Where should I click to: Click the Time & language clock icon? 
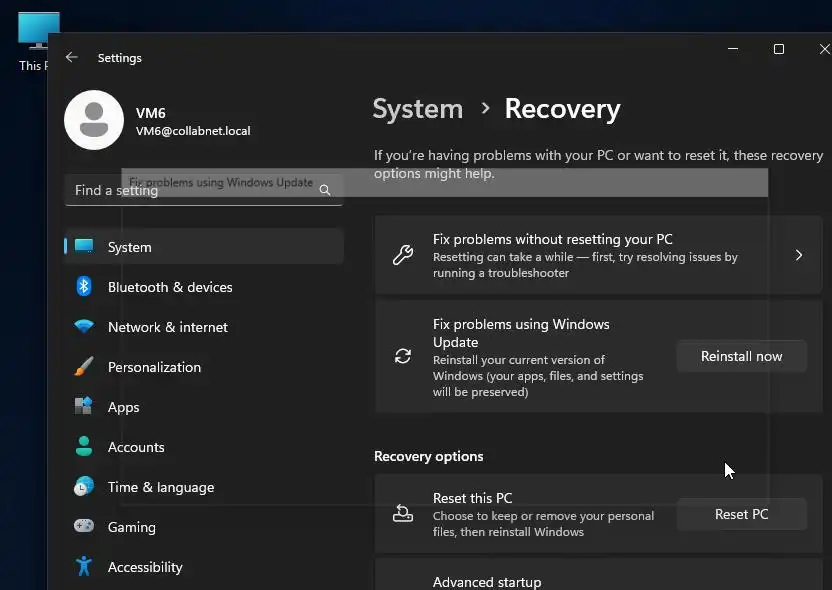[84, 487]
